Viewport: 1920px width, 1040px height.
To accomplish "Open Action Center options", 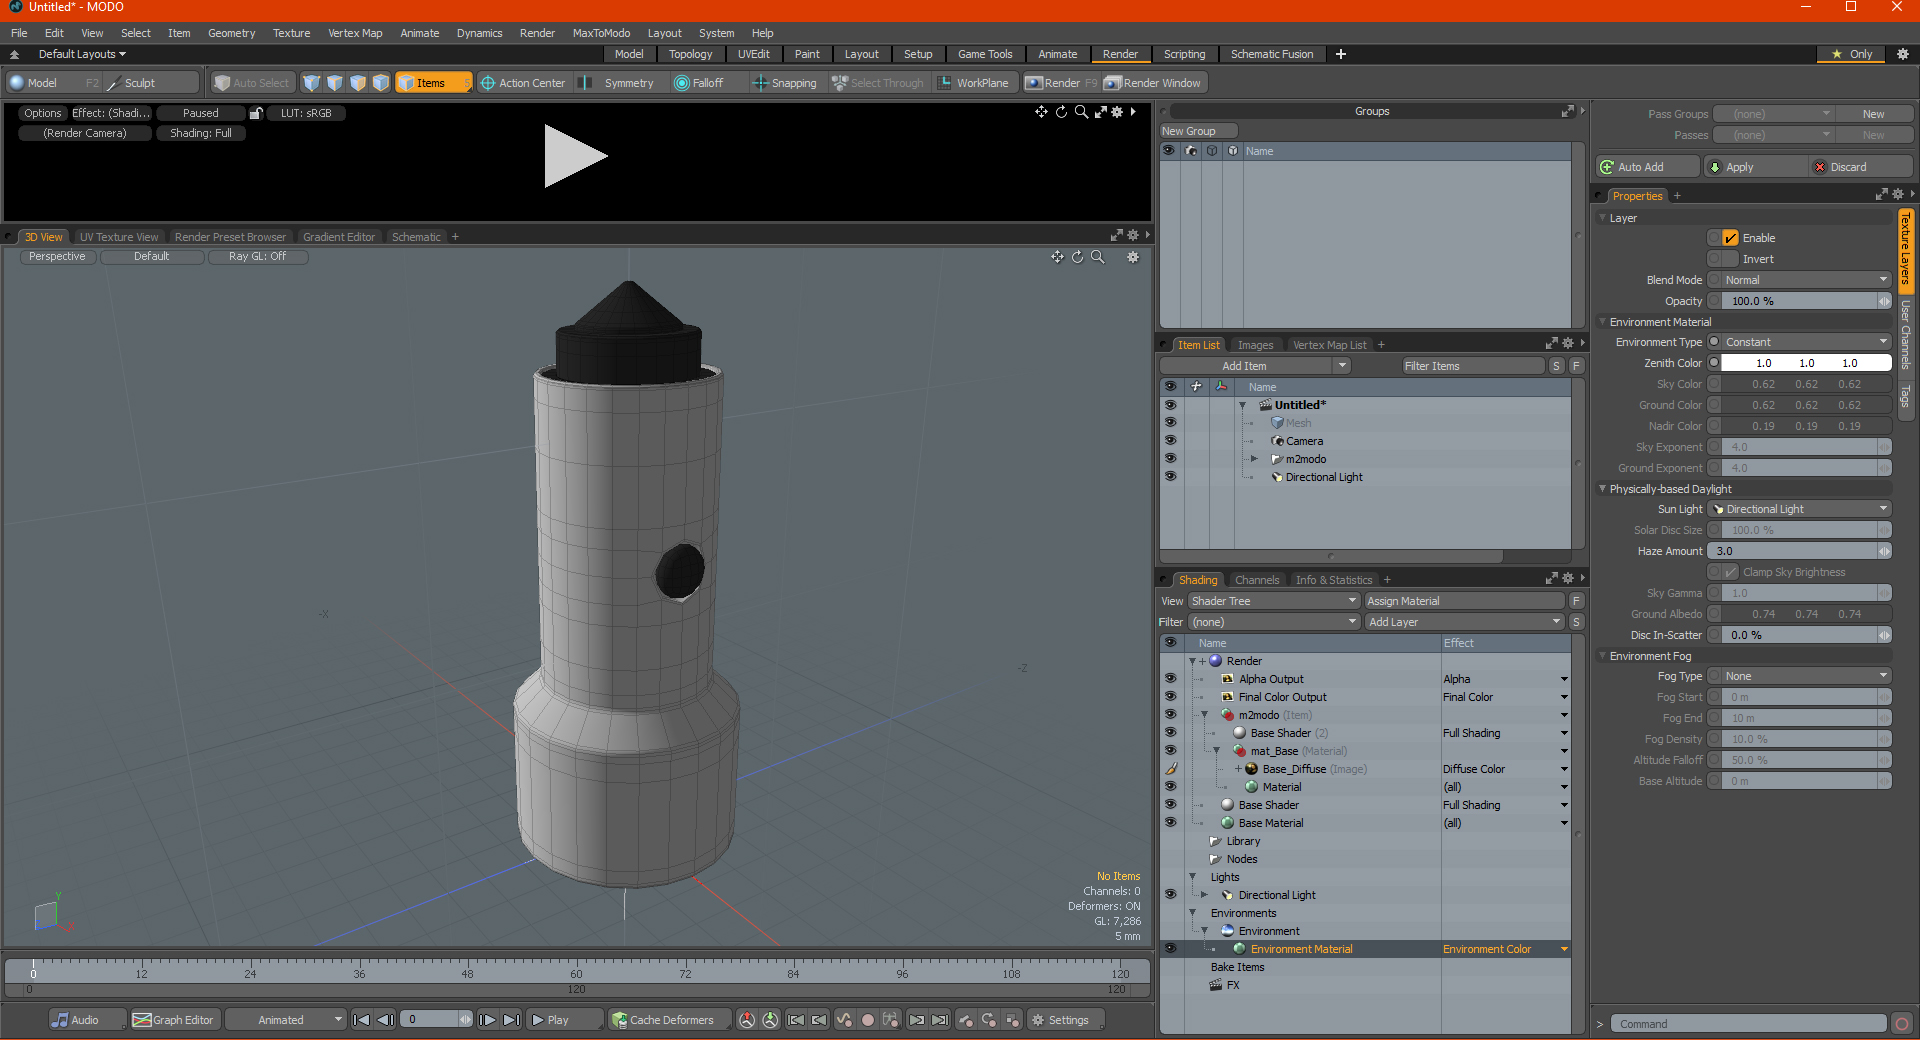I will tap(522, 83).
